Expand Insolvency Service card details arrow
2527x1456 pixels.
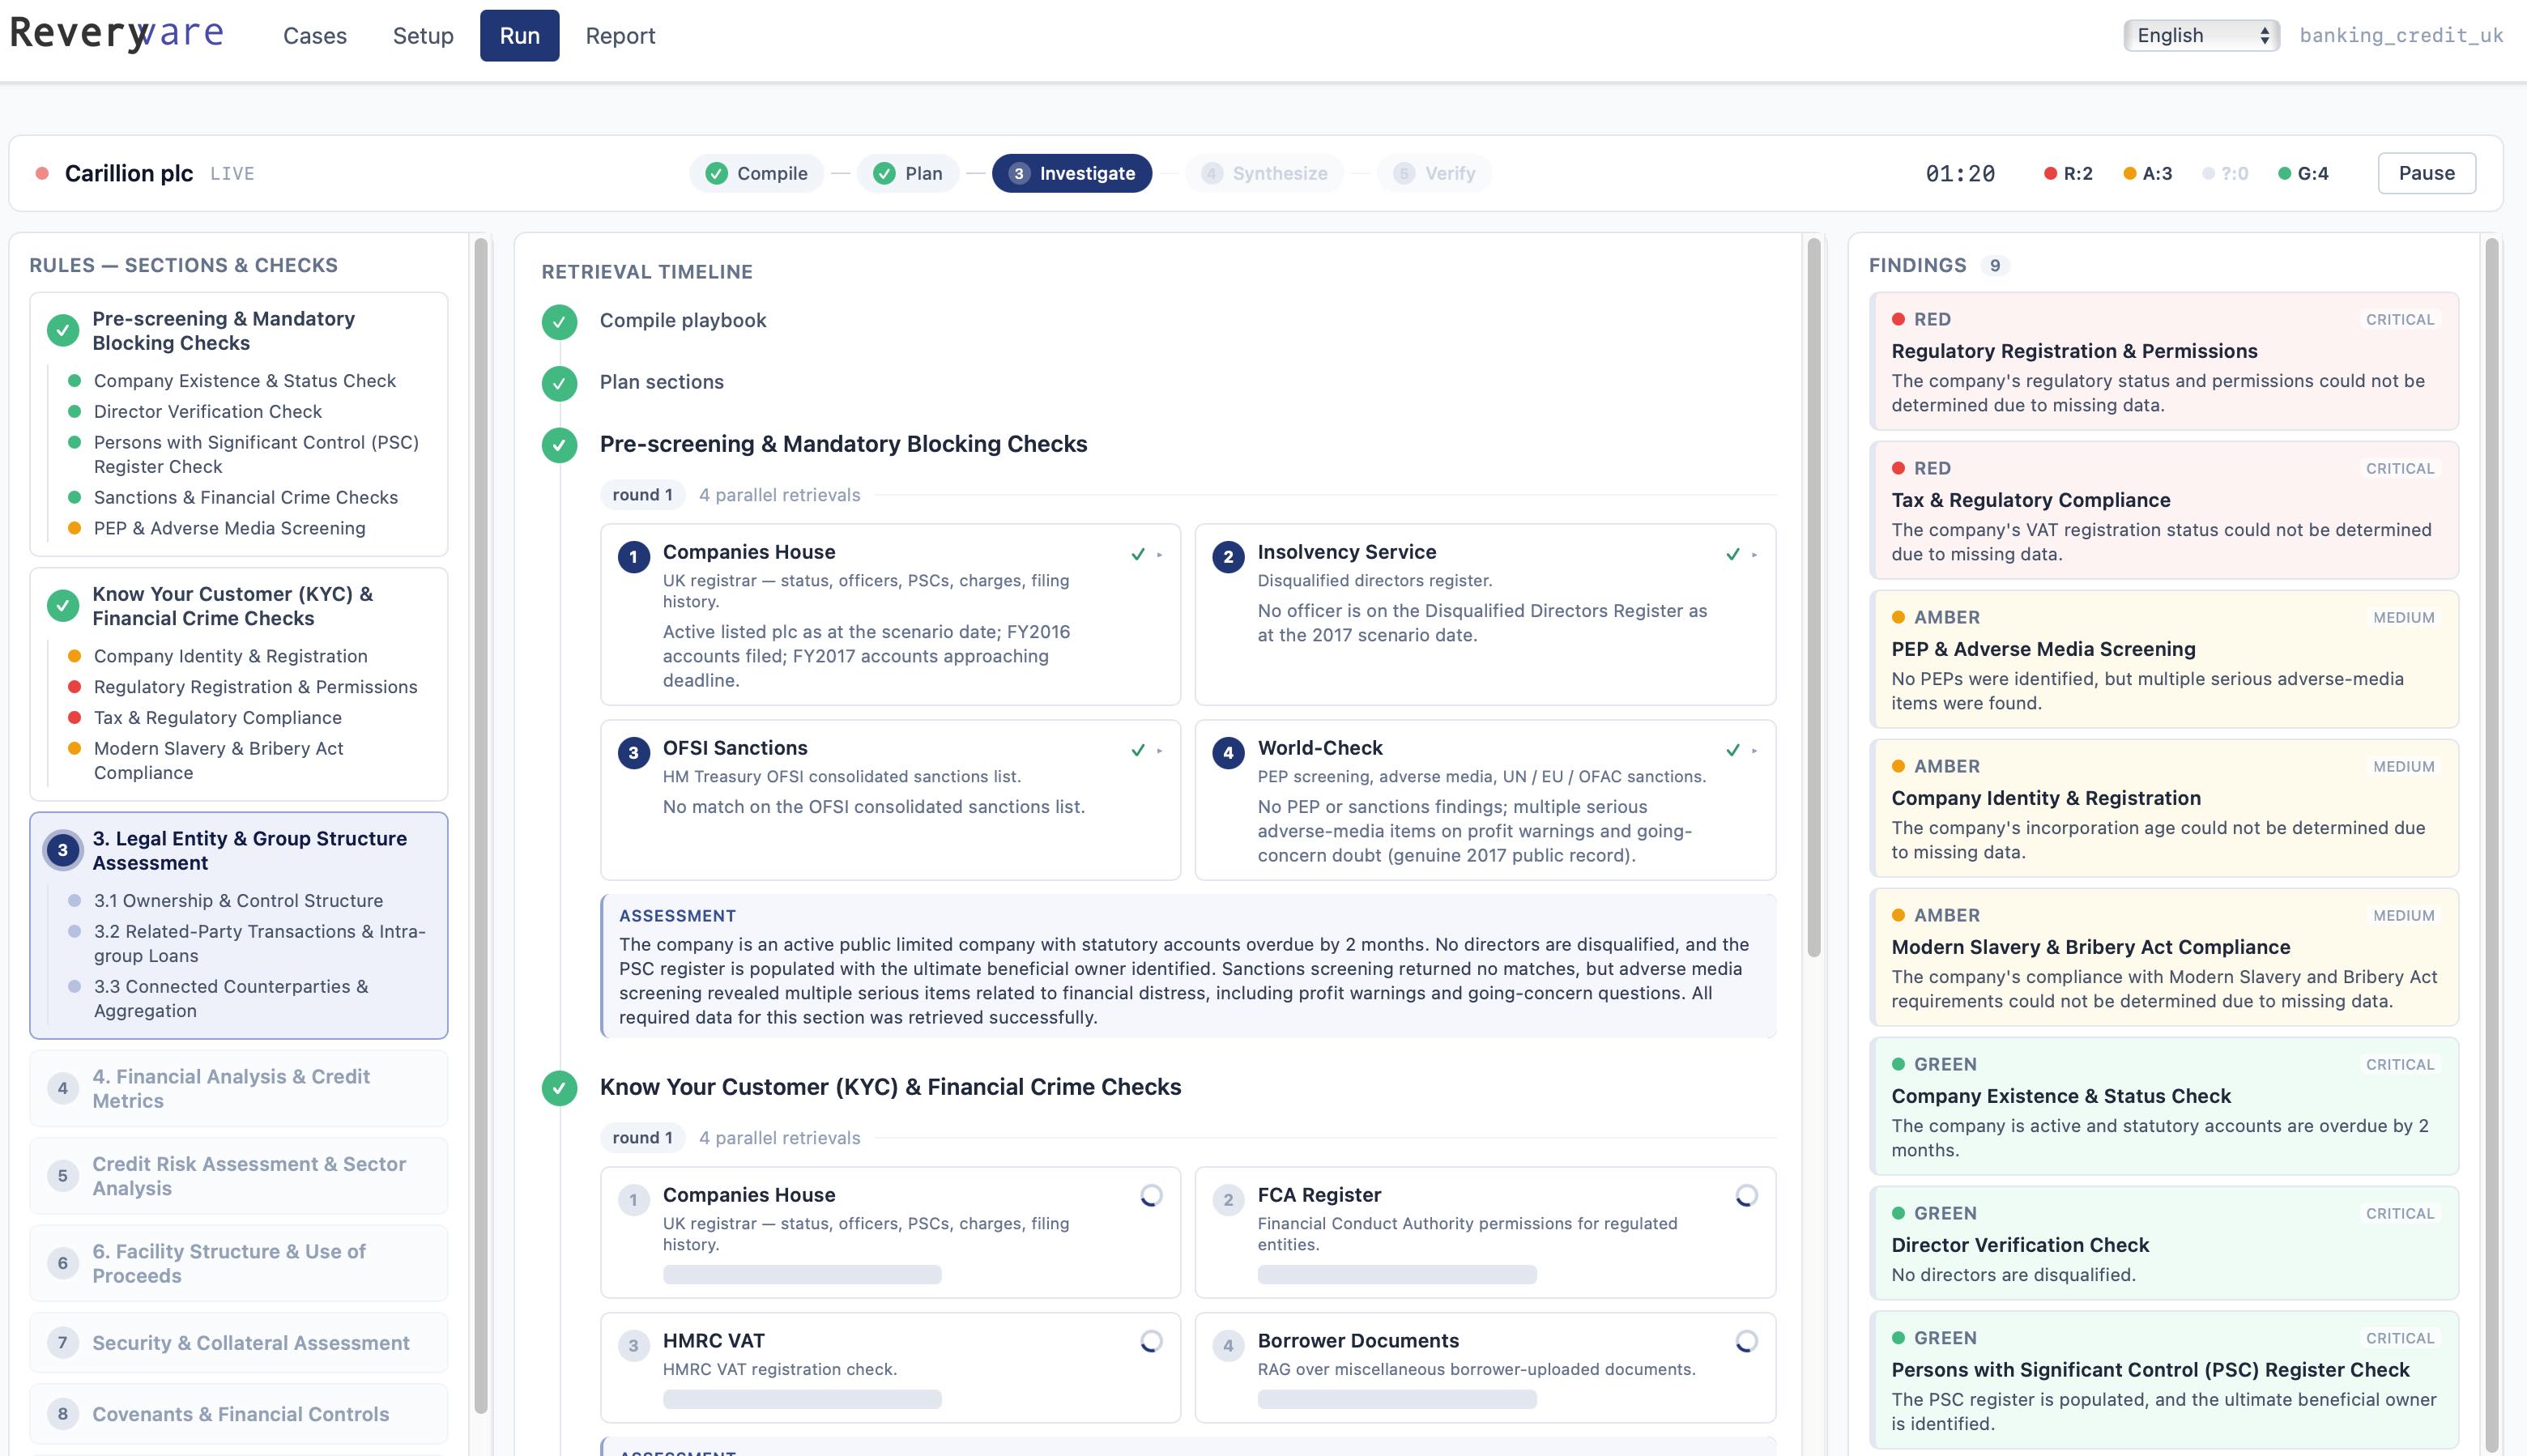(1755, 554)
